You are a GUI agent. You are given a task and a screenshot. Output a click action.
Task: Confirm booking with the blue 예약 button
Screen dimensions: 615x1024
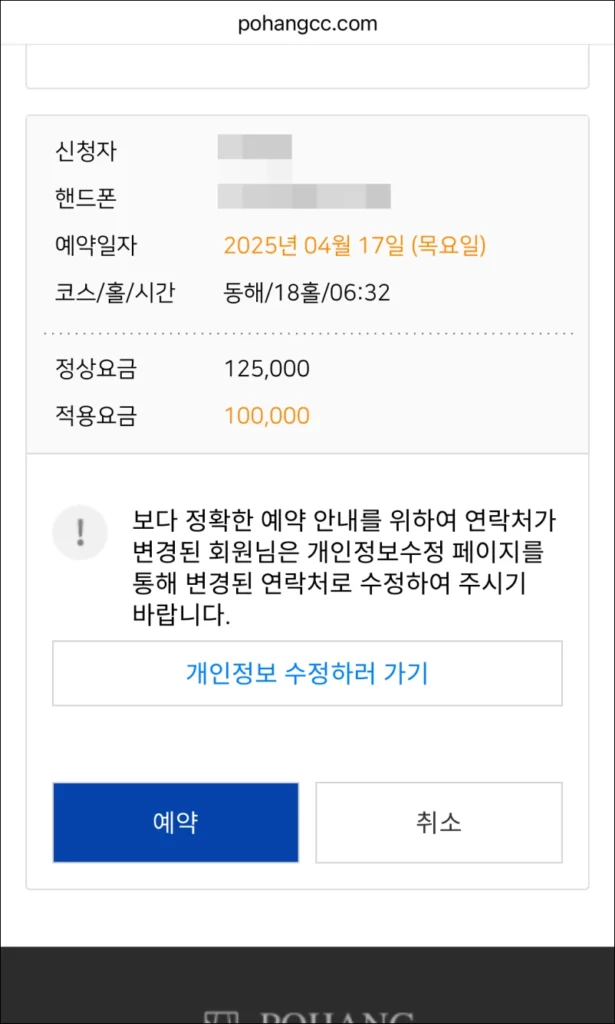176,823
